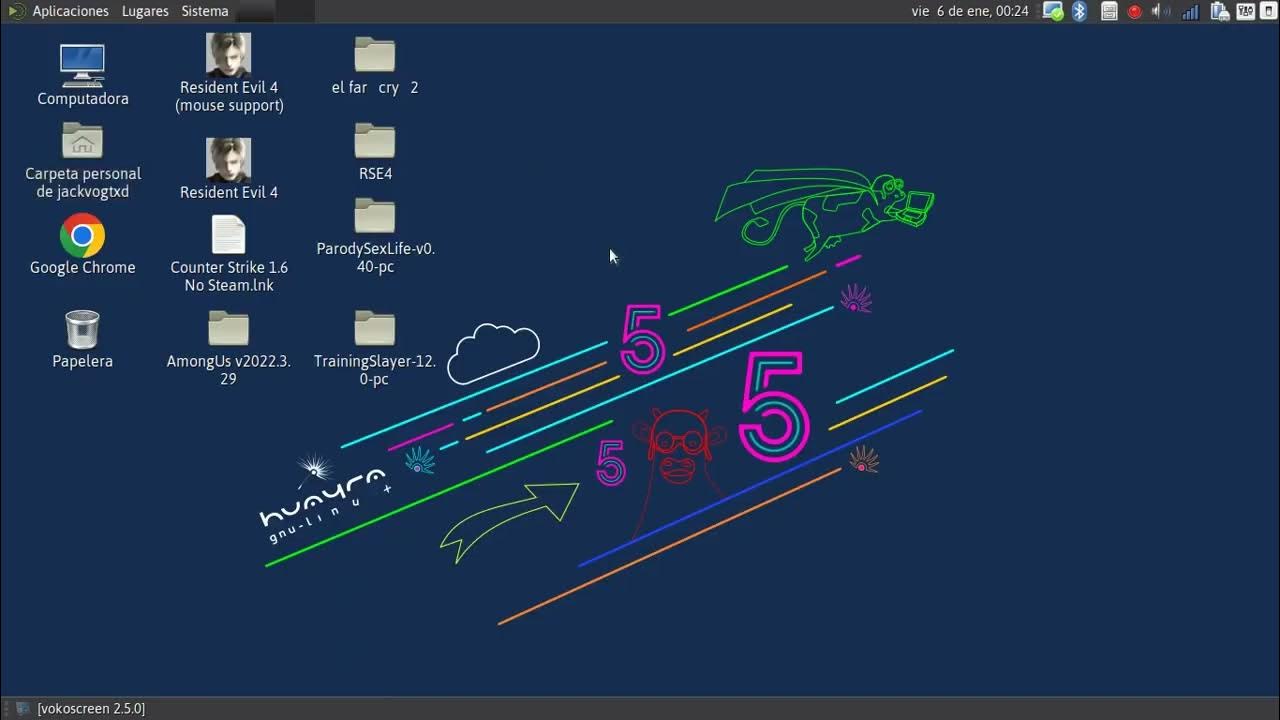Viewport: 1280px width, 720px height.
Task: Open the Bluetooth tray icon
Action: pos(1079,11)
